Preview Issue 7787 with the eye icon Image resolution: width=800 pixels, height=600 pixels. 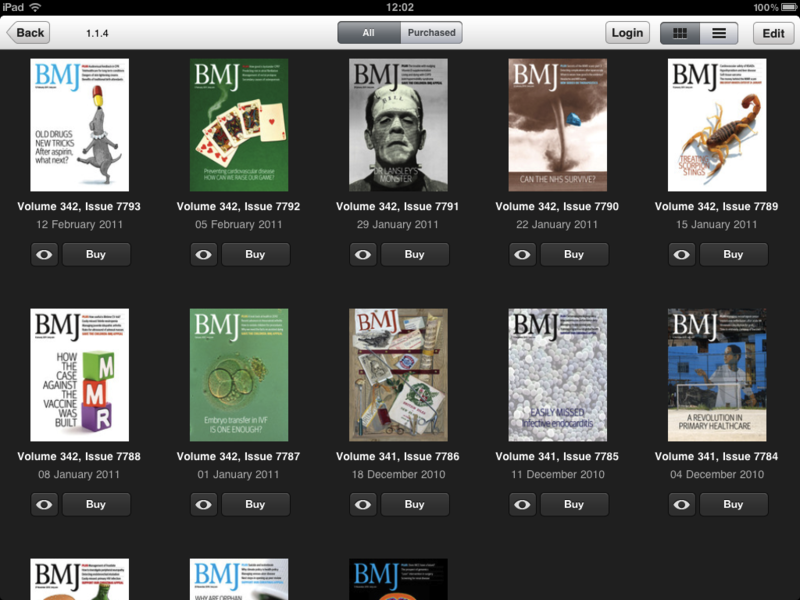(204, 504)
